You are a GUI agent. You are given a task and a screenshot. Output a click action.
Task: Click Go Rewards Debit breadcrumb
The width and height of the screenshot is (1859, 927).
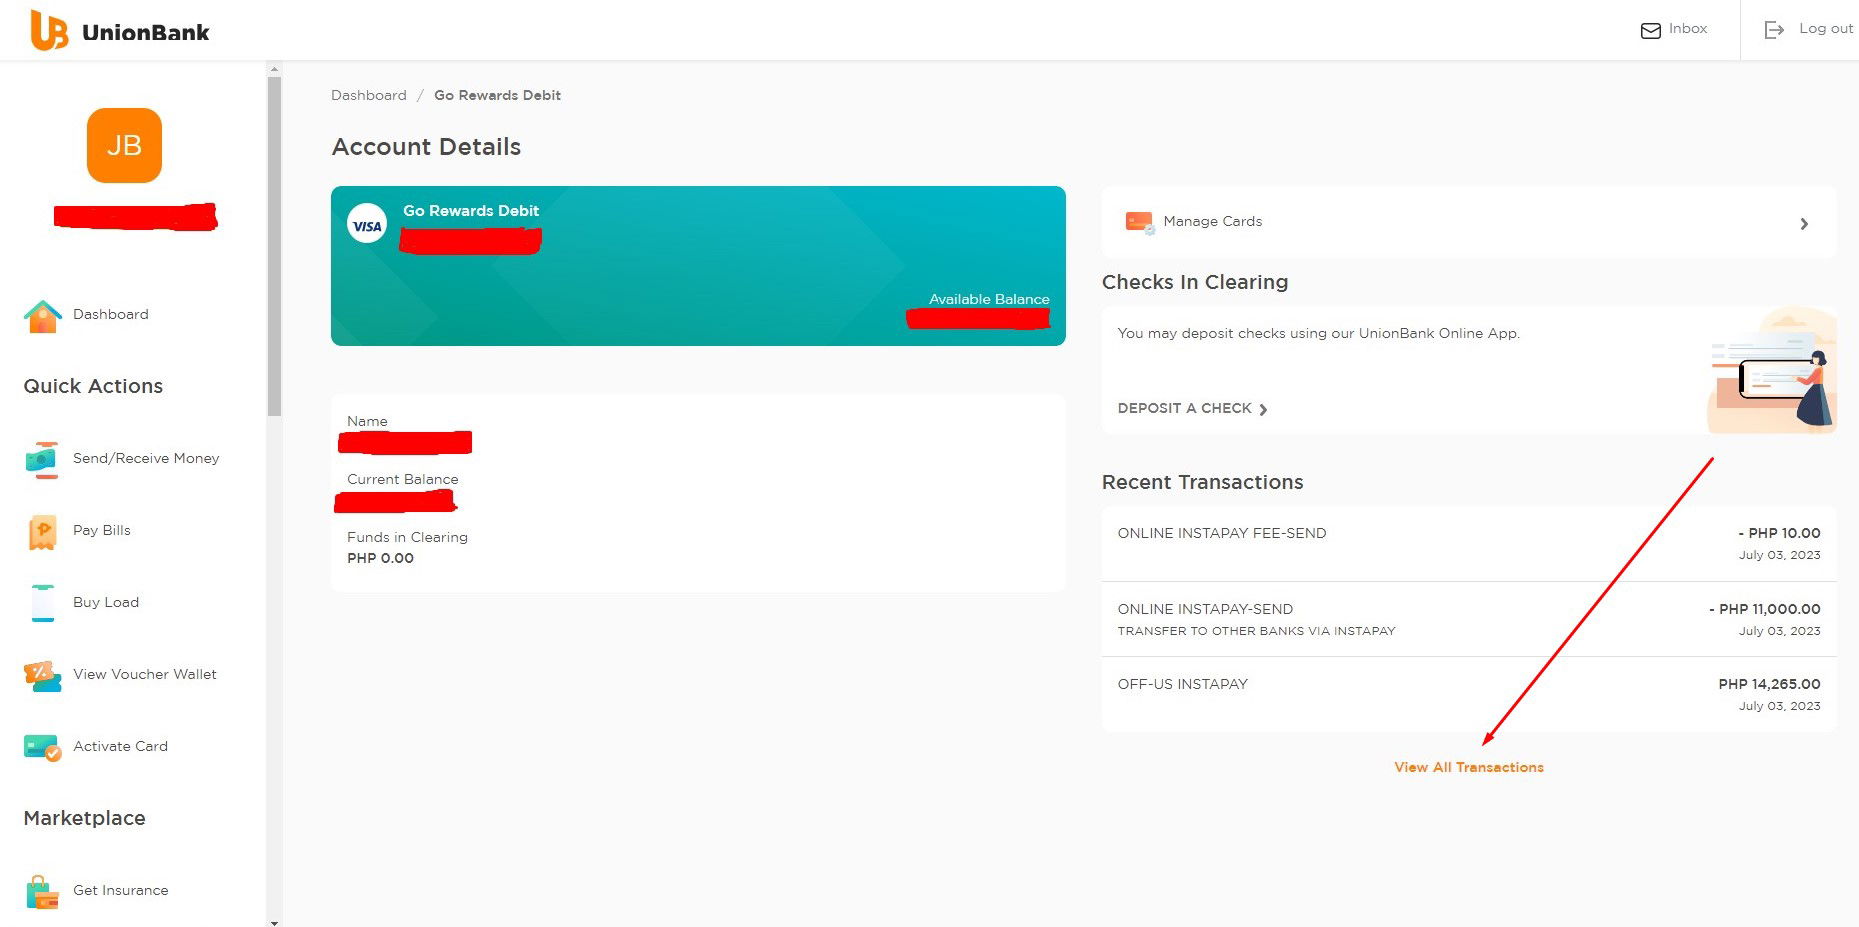[x=497, y=95]
